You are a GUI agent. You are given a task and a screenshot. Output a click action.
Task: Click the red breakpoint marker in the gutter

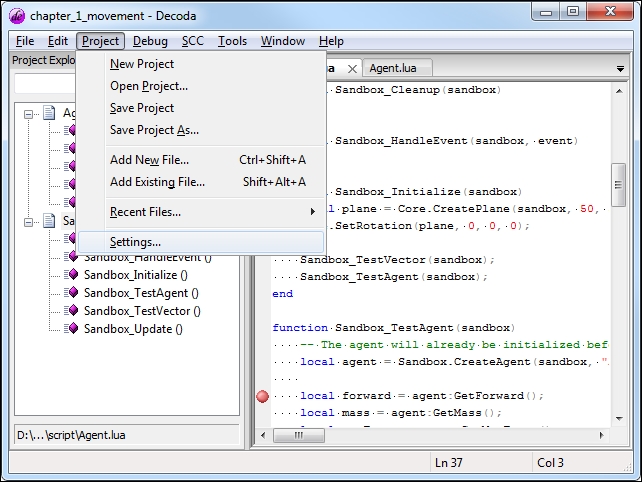point(263,396)
